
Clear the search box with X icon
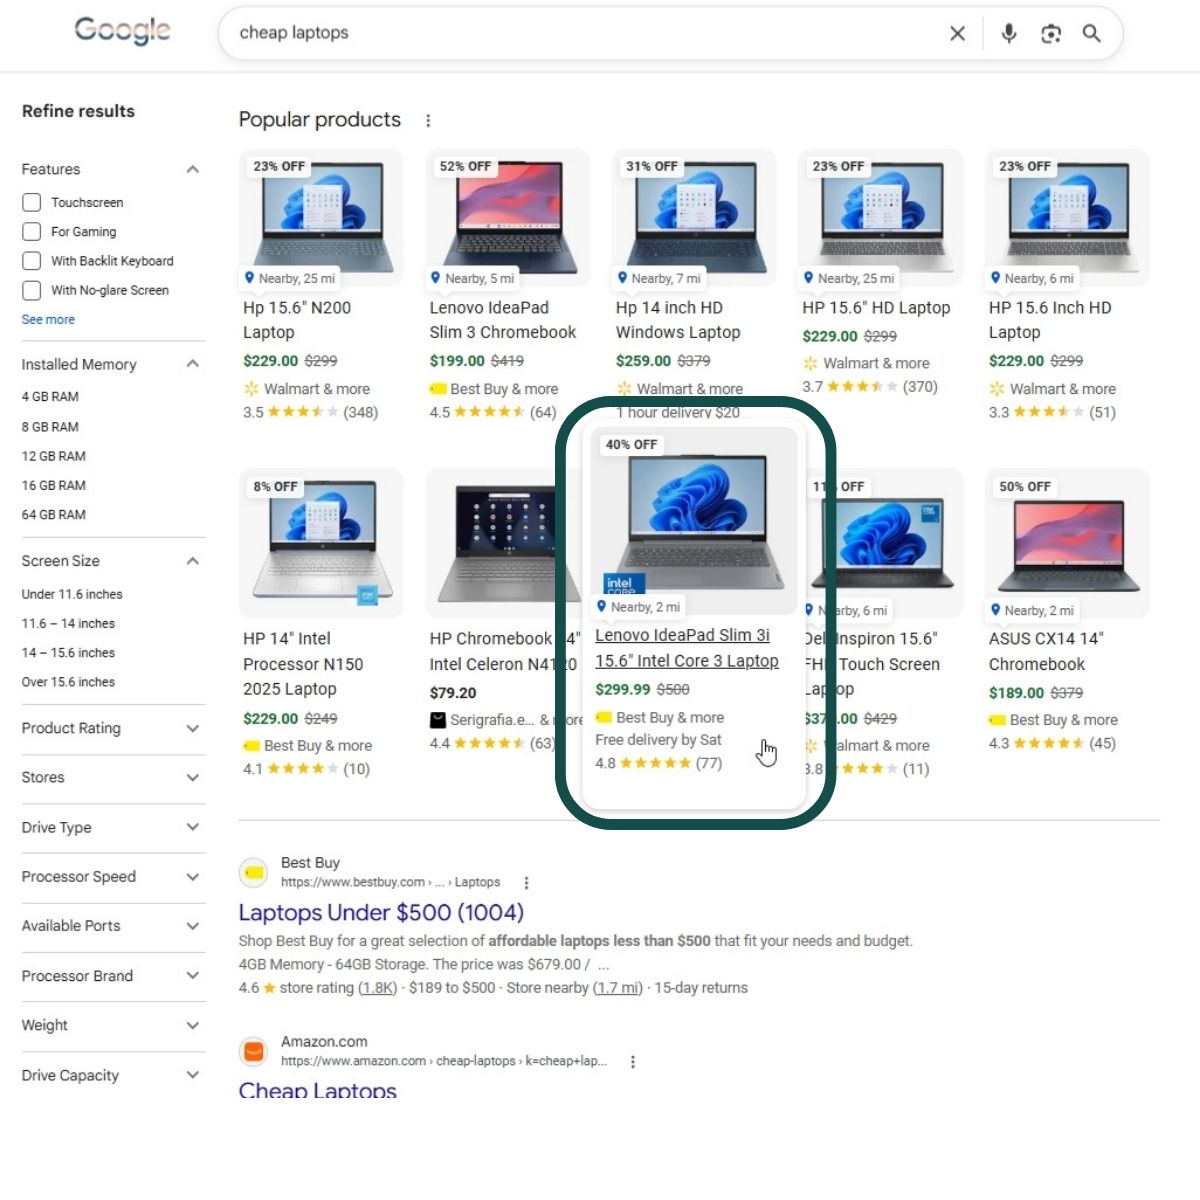click(x=957, y=34)
